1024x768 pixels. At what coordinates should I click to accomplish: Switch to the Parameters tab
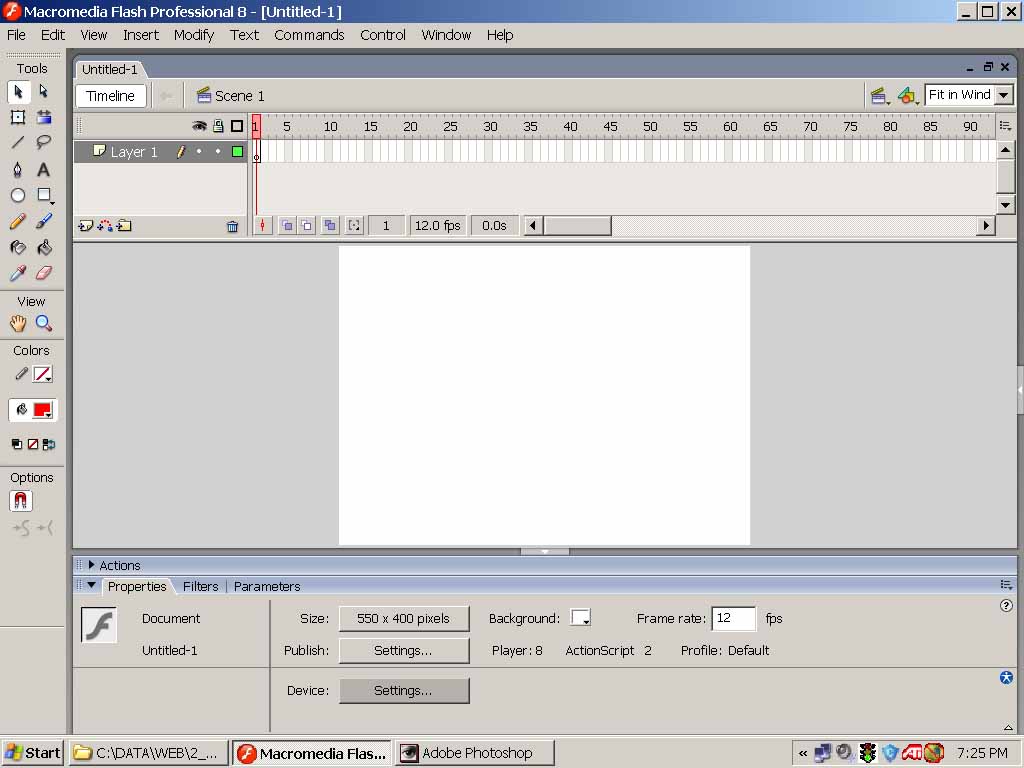[267, 586]
